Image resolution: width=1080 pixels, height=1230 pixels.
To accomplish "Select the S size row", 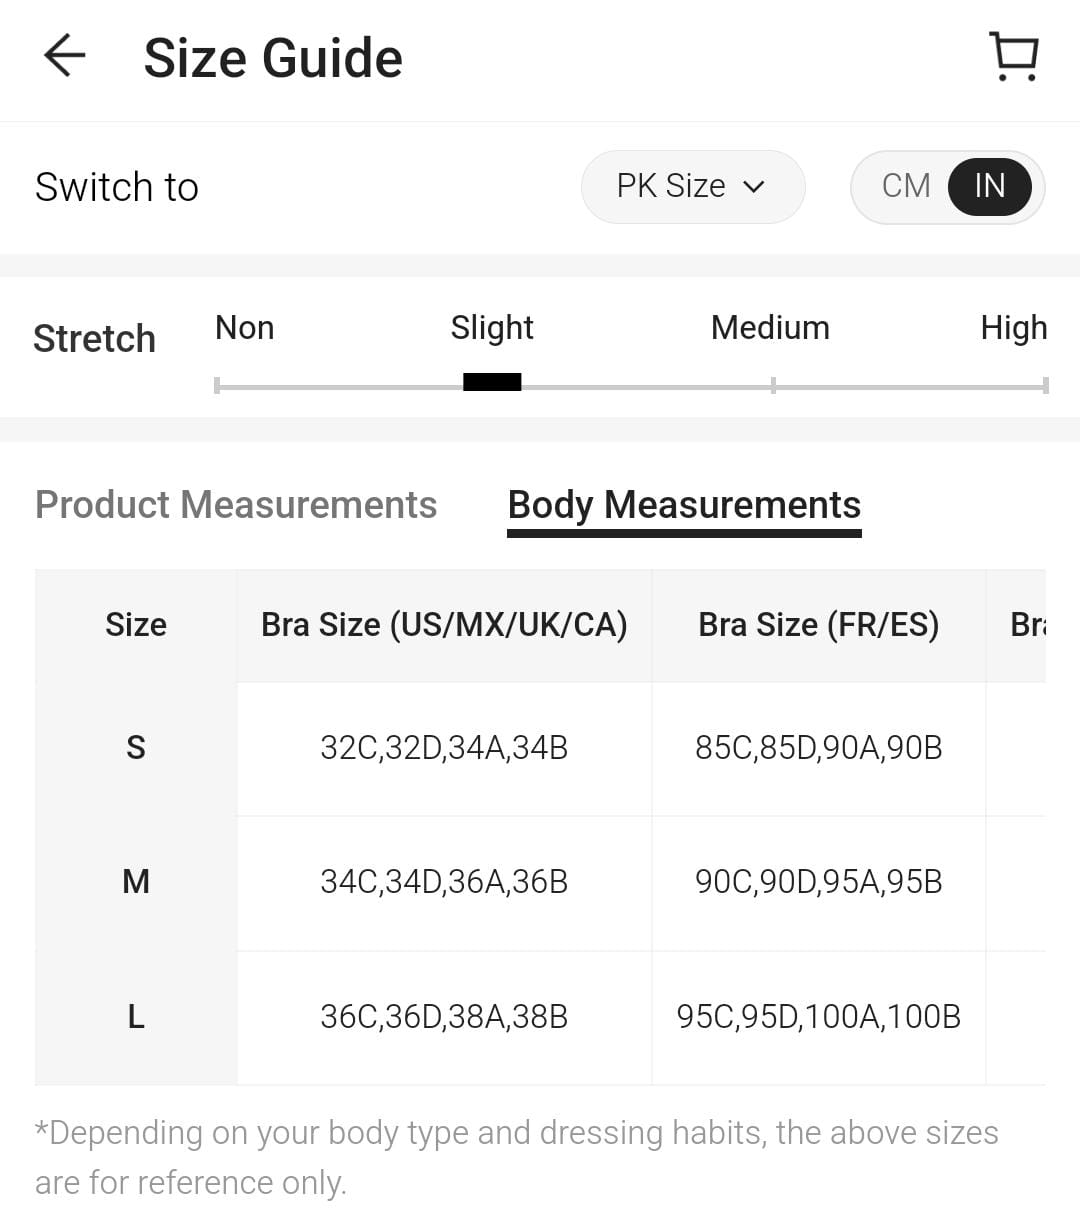I will coord(136,748).
